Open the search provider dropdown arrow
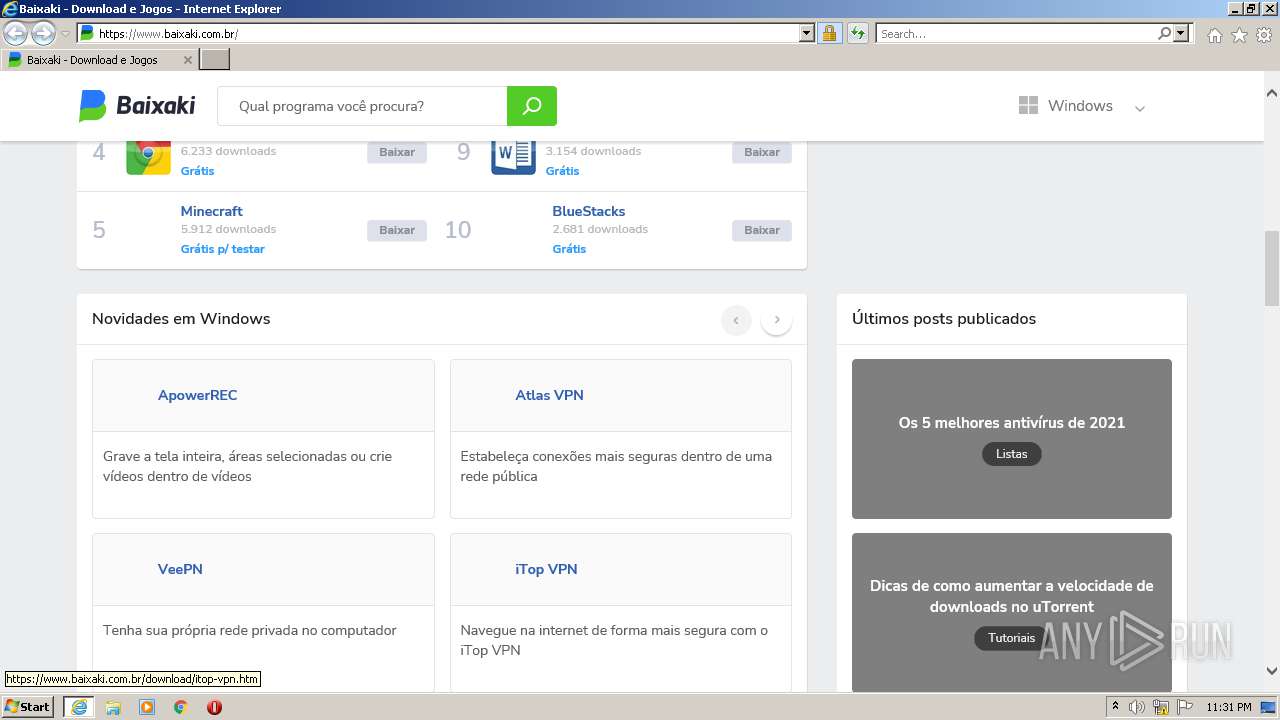 1182,33
